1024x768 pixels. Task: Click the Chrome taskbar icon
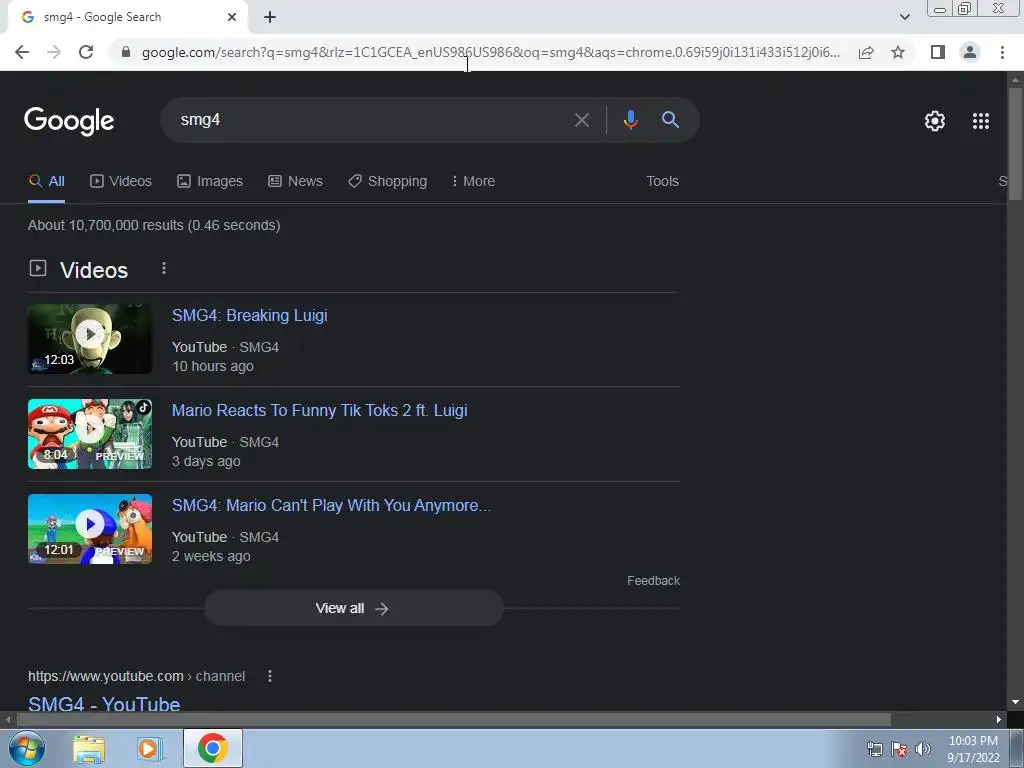(213, 748)
